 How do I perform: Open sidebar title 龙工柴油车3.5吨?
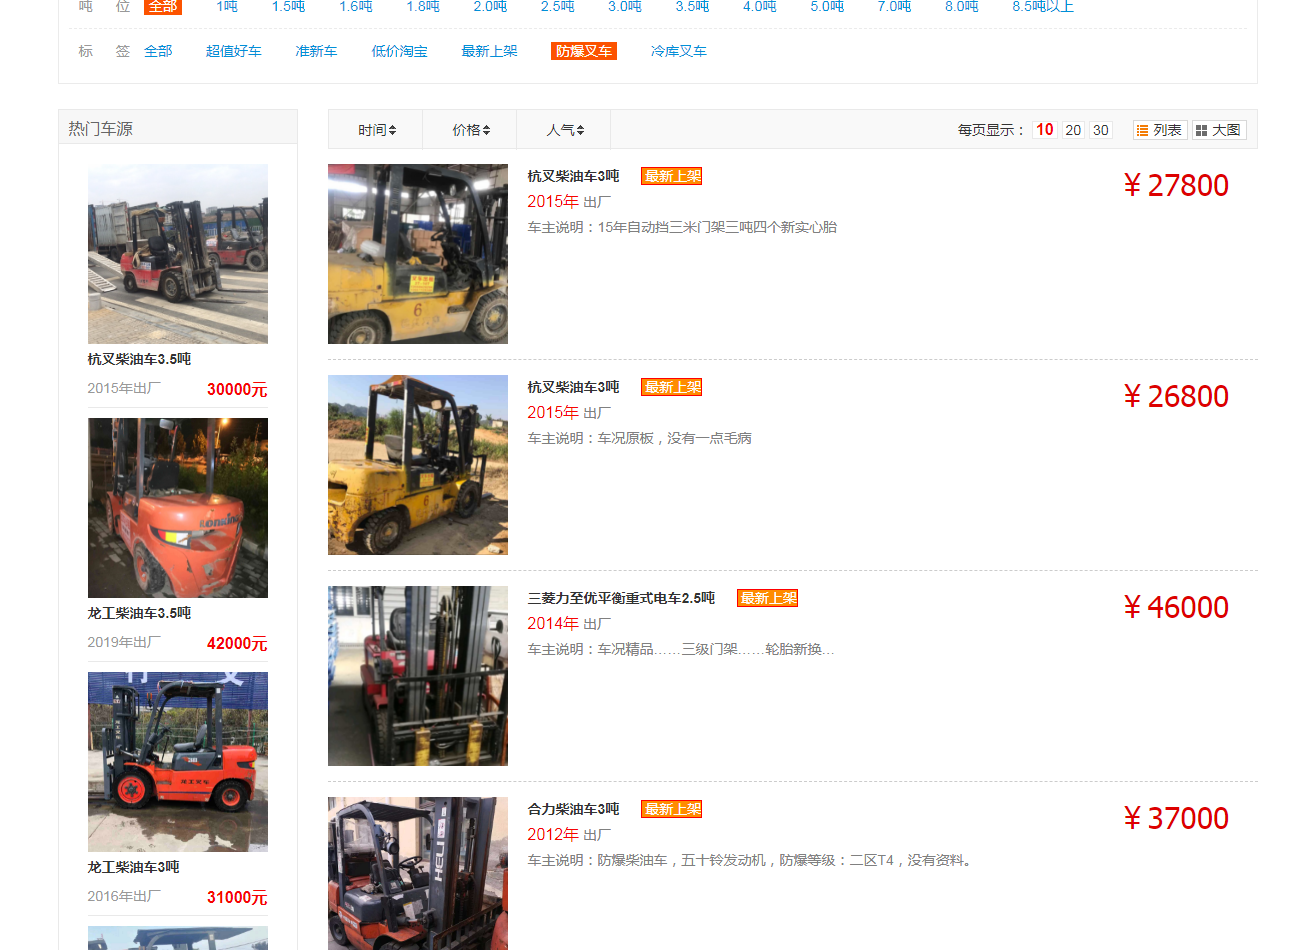pos(139,613)
